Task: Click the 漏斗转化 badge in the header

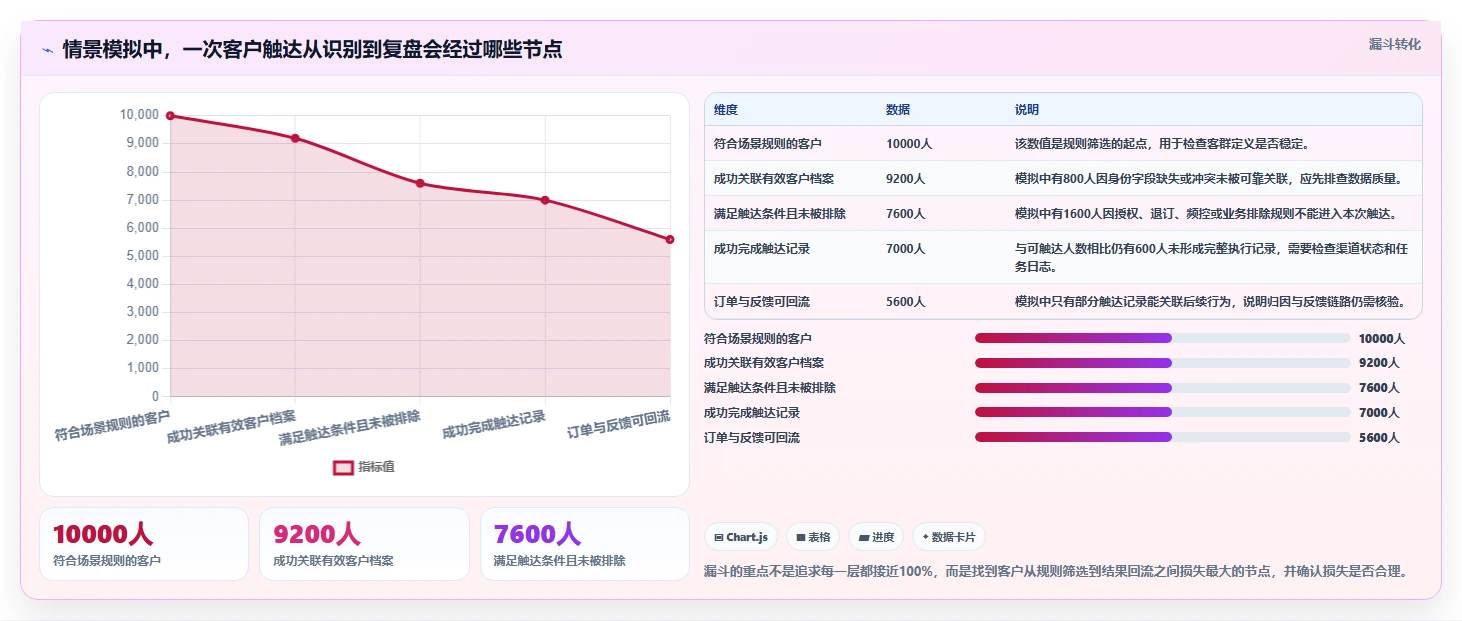Action: tap(1394, 44)
